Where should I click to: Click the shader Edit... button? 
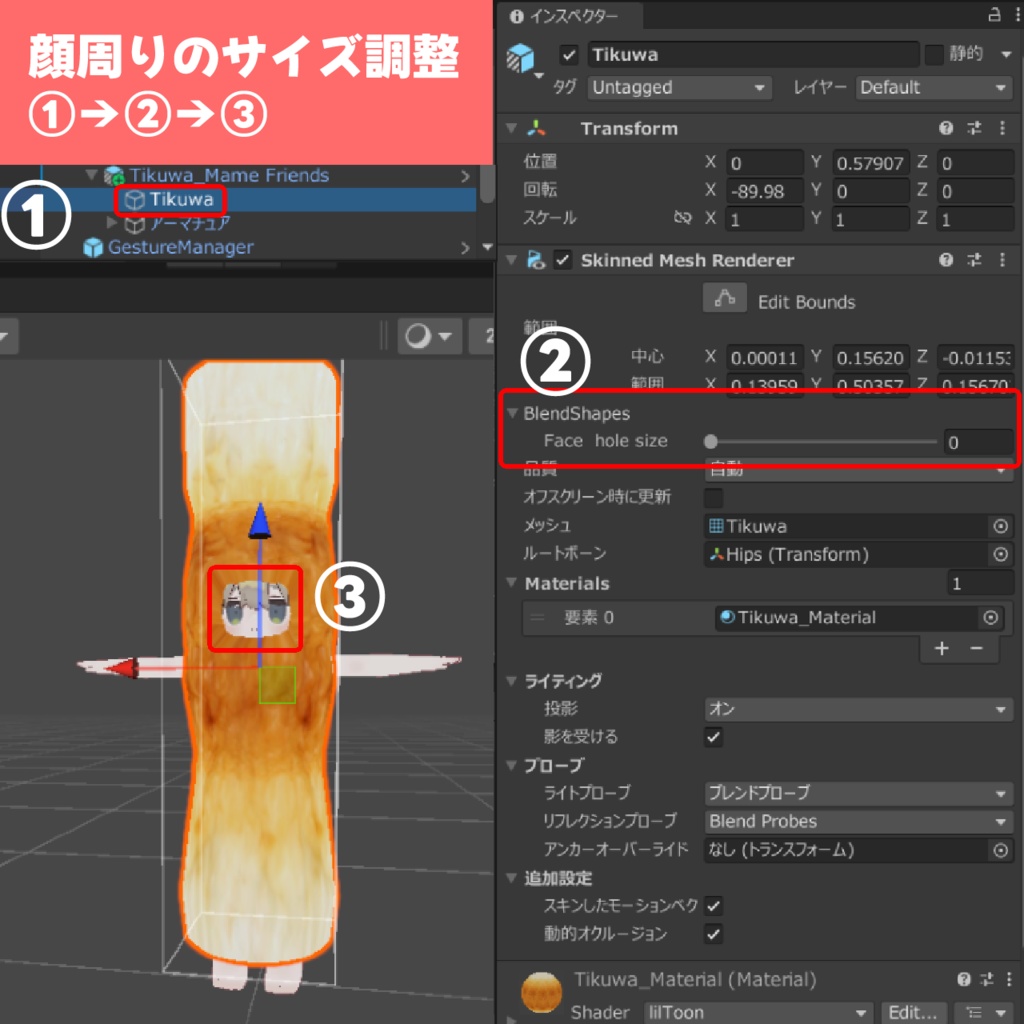pyautogui.click(x=914, y=1012)
